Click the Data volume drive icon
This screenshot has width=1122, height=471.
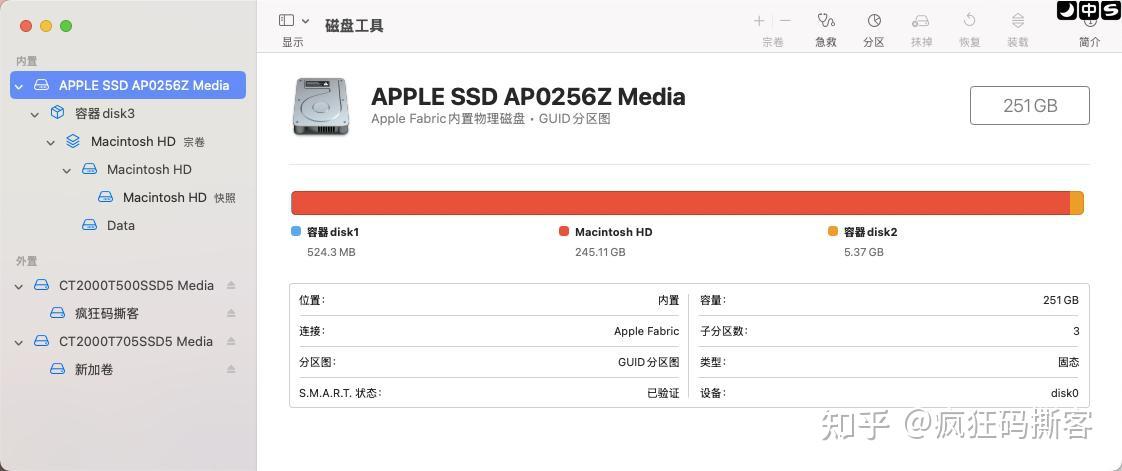tap(89, 225)
